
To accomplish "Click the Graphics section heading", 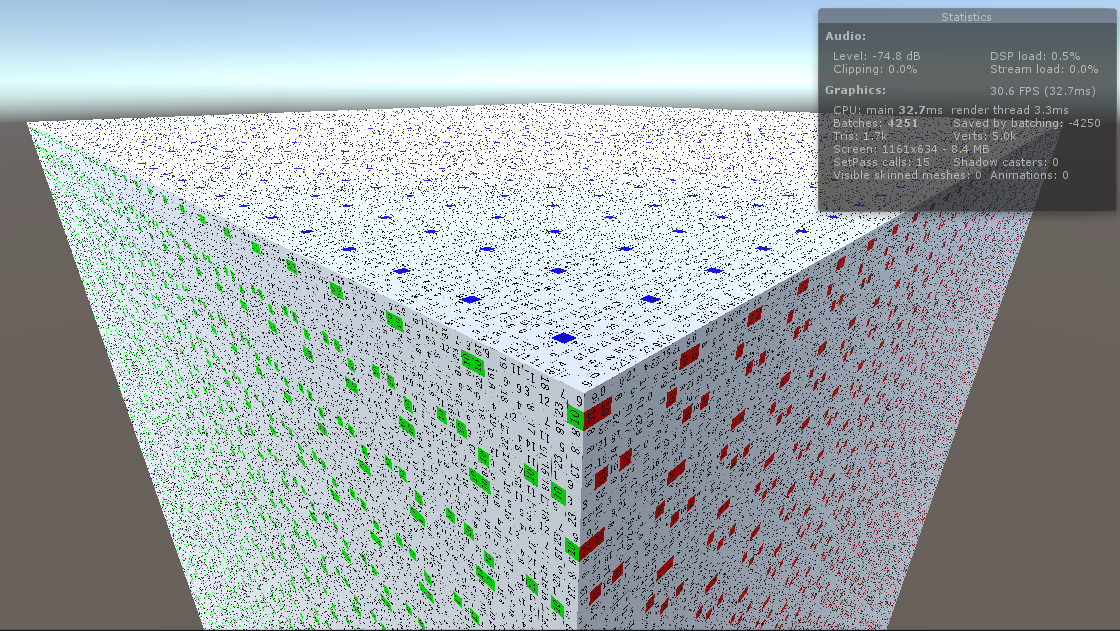I will tap(856, 90).
